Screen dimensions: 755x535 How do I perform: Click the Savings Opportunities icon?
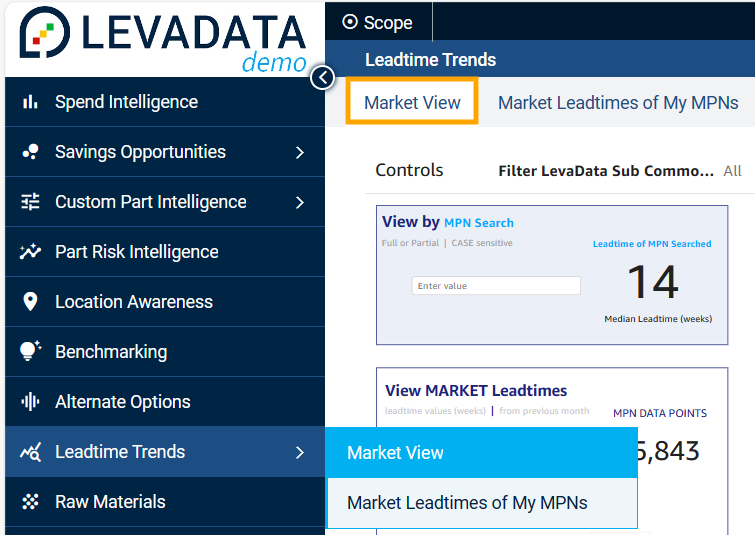point(30,152)
